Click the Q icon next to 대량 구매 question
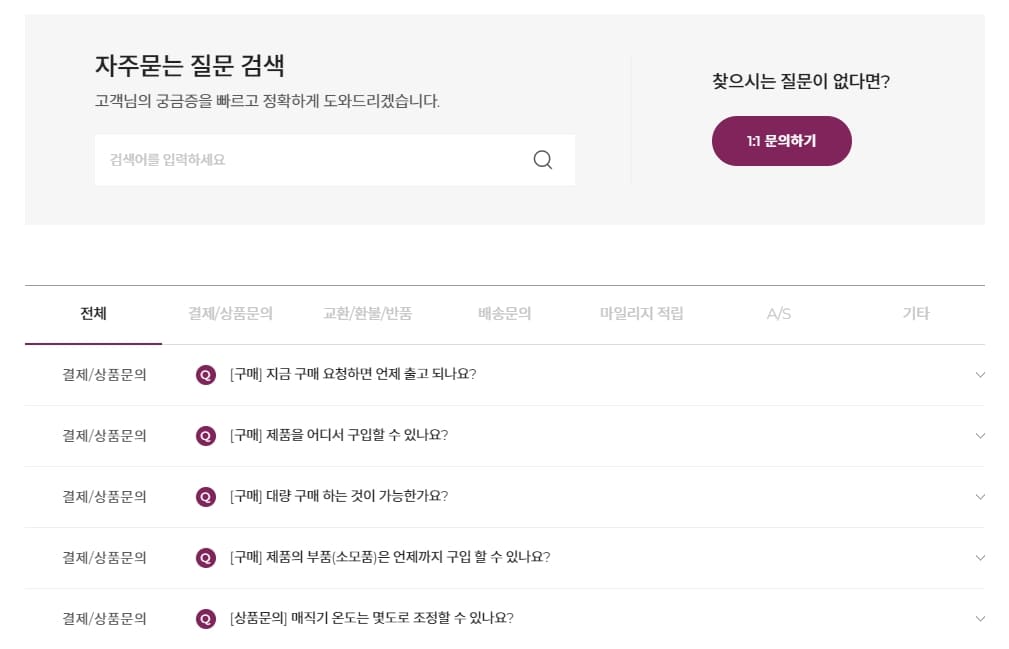 coord(205,497)
